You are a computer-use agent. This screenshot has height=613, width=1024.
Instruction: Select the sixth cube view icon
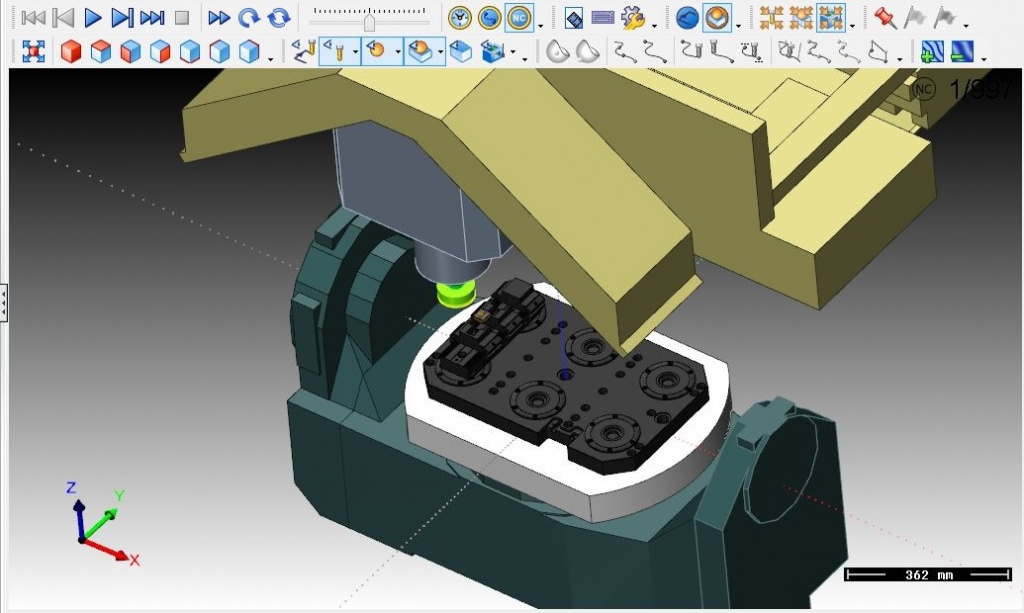[x=219, y=52]
